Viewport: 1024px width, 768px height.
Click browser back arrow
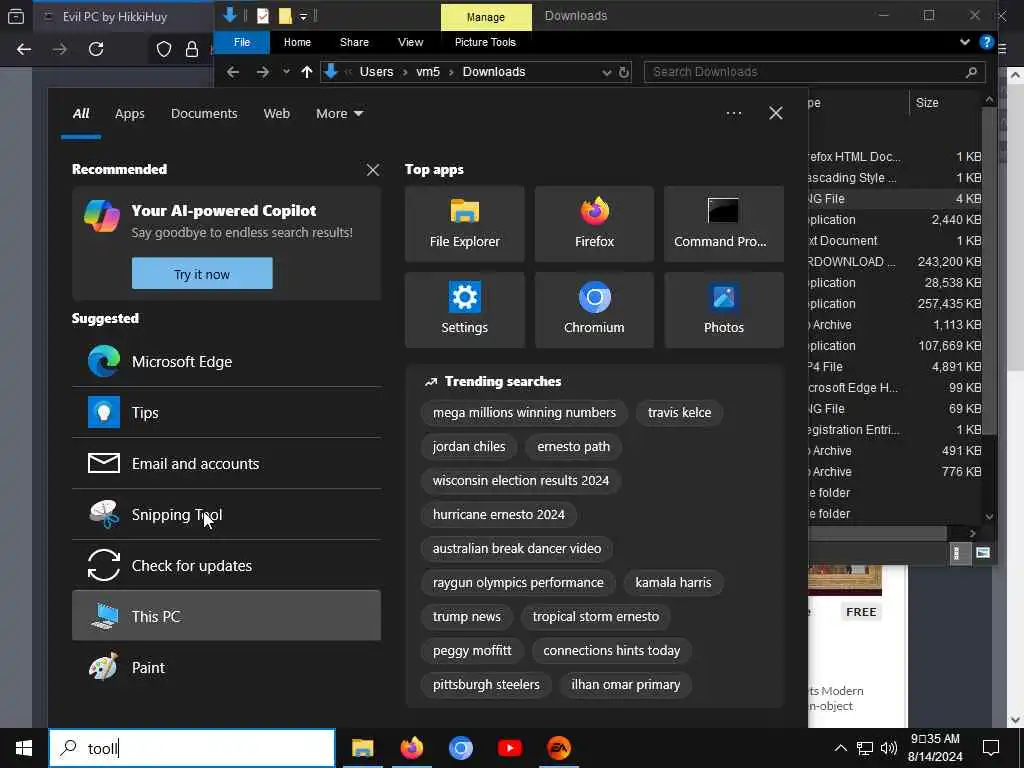24,49
